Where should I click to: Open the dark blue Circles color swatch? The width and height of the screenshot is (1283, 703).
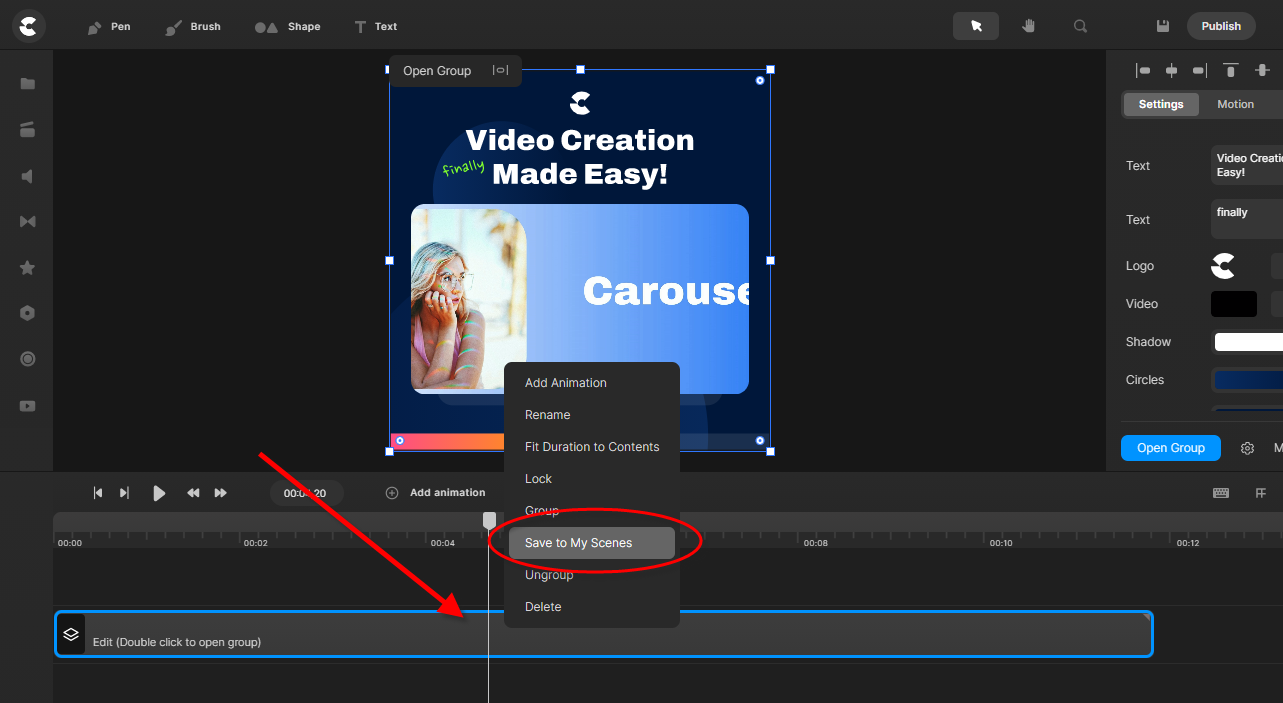pyautogui.click(x=1248, y=380)
